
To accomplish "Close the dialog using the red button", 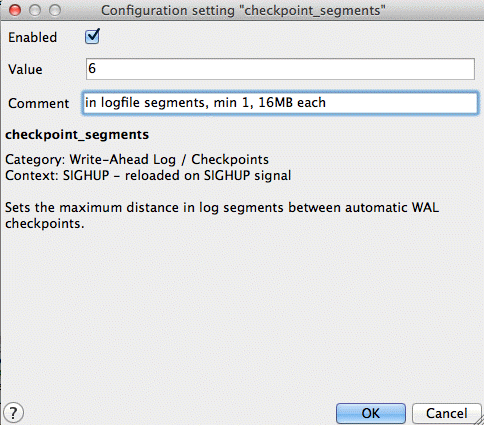I will click(x=15, y=10).
